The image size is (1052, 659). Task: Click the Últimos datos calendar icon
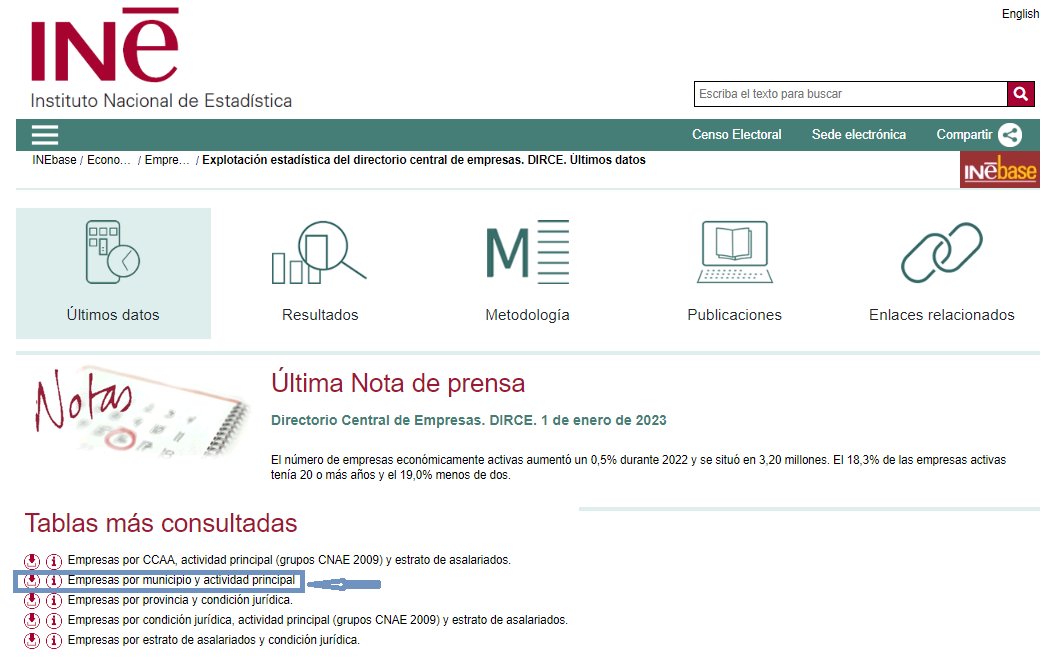coord(113,252)
